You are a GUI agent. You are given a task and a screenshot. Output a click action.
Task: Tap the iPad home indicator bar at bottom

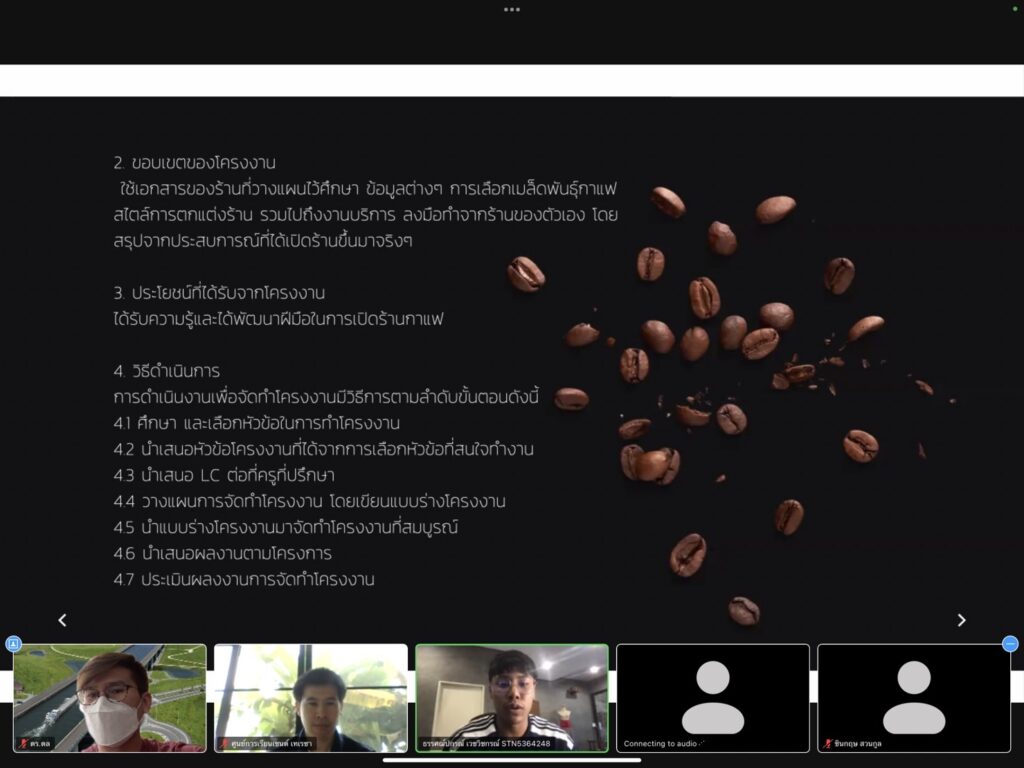pos(512,760)
